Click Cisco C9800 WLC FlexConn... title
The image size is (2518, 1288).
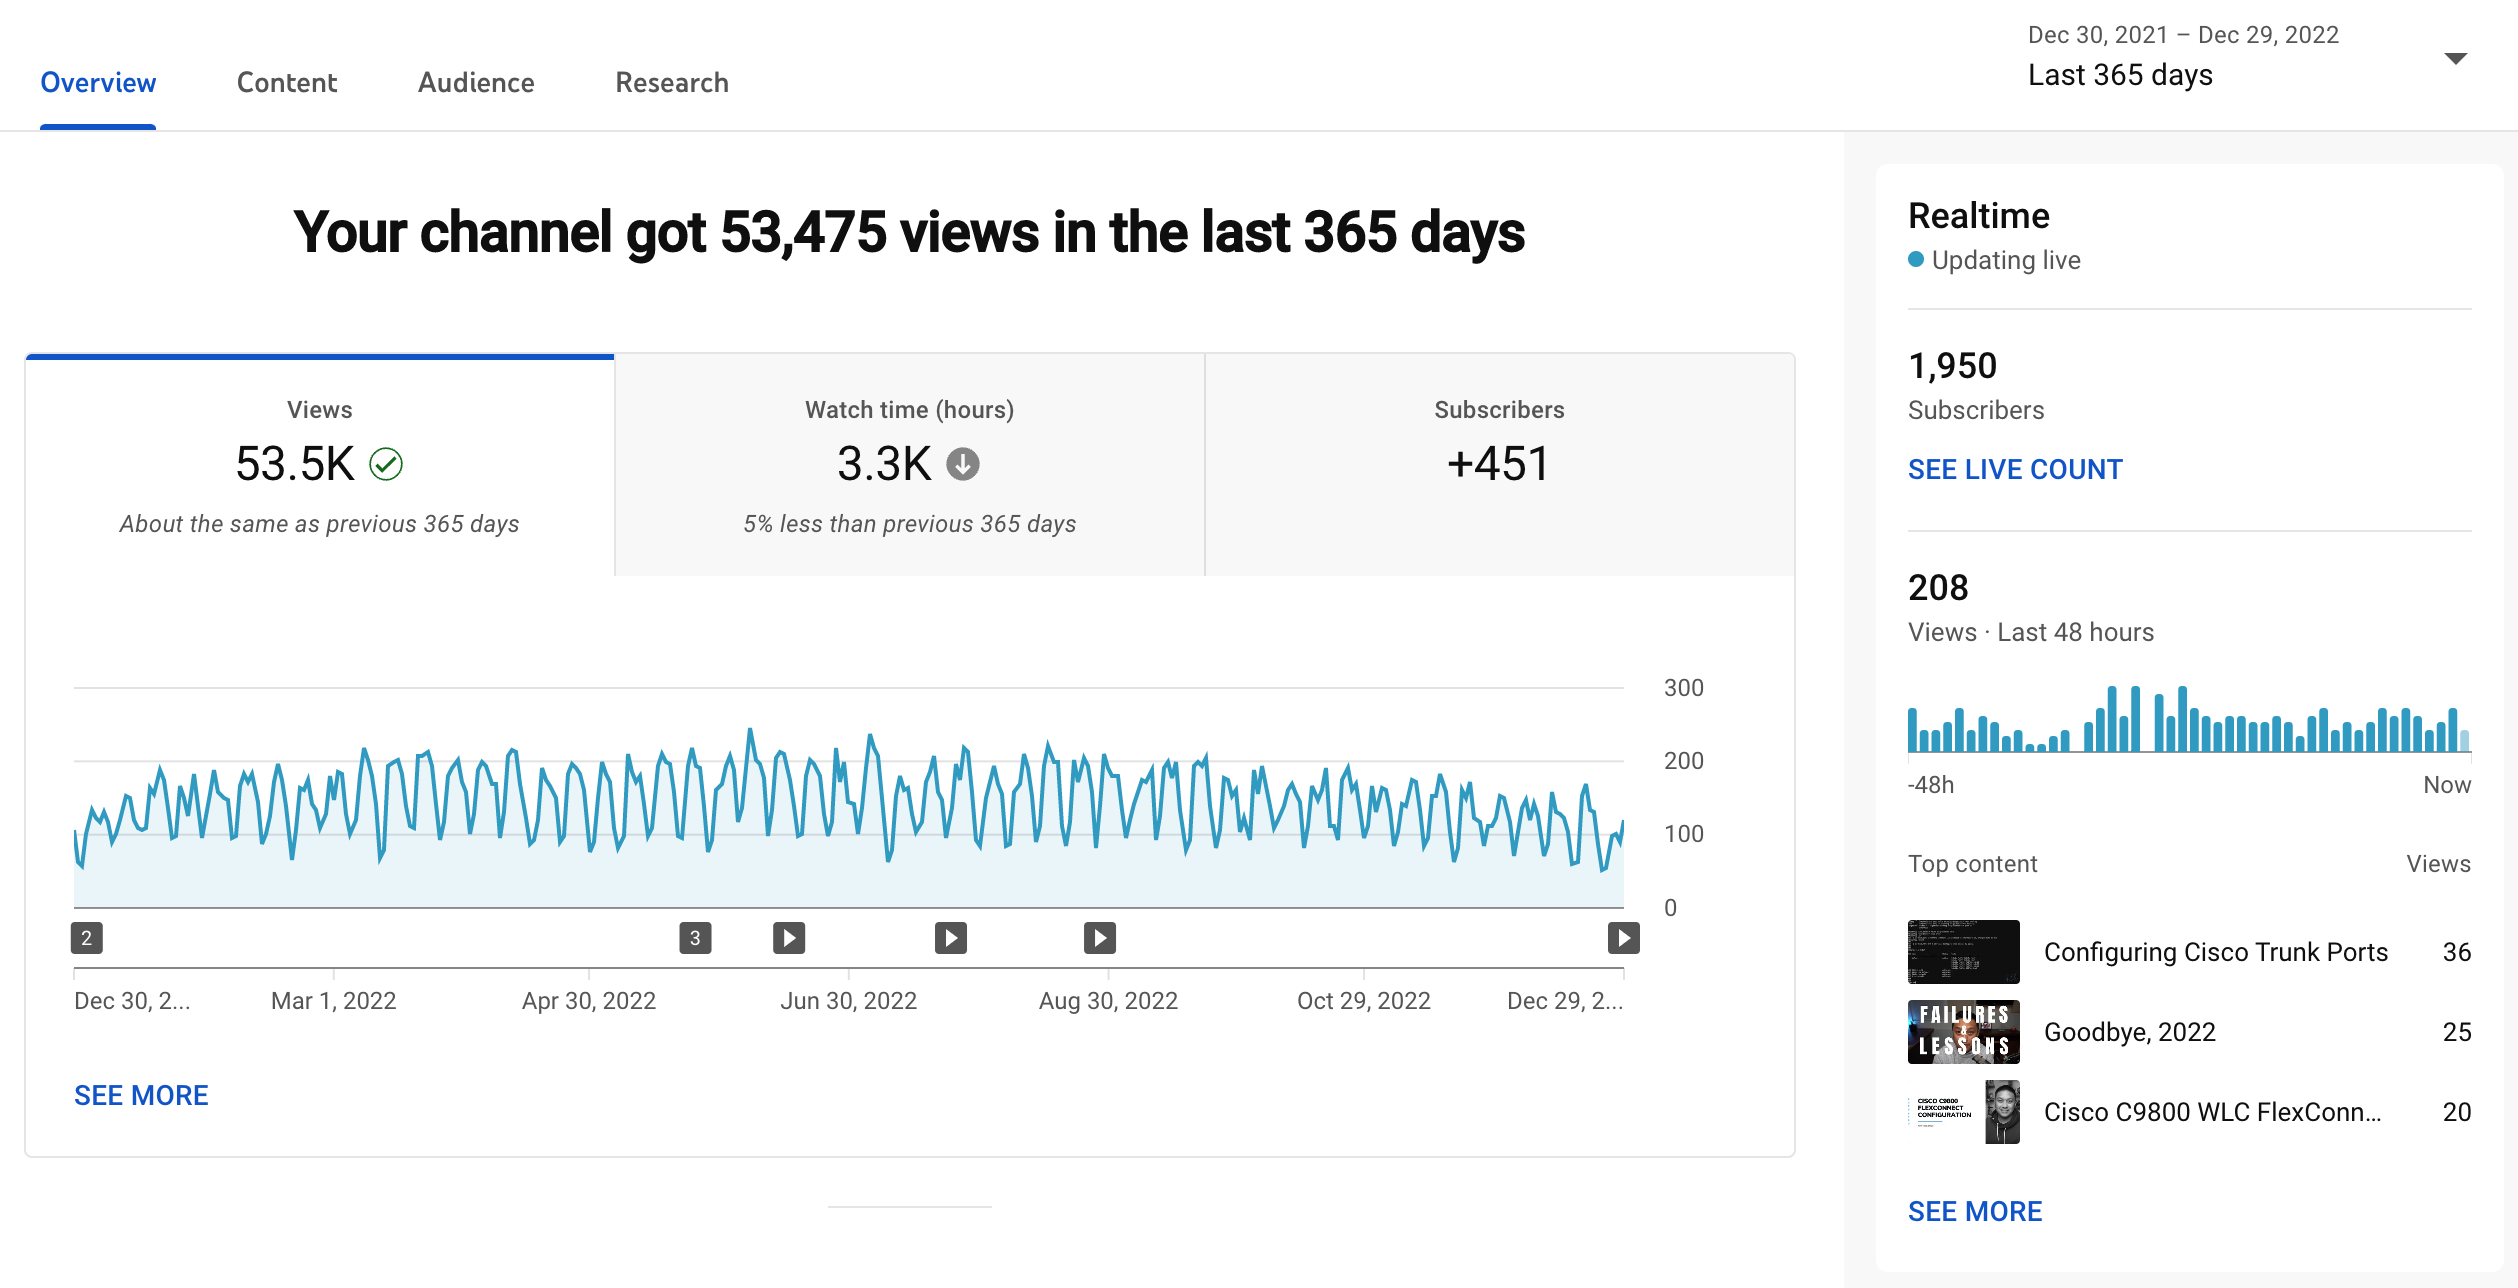(x=2212, y=1112)
